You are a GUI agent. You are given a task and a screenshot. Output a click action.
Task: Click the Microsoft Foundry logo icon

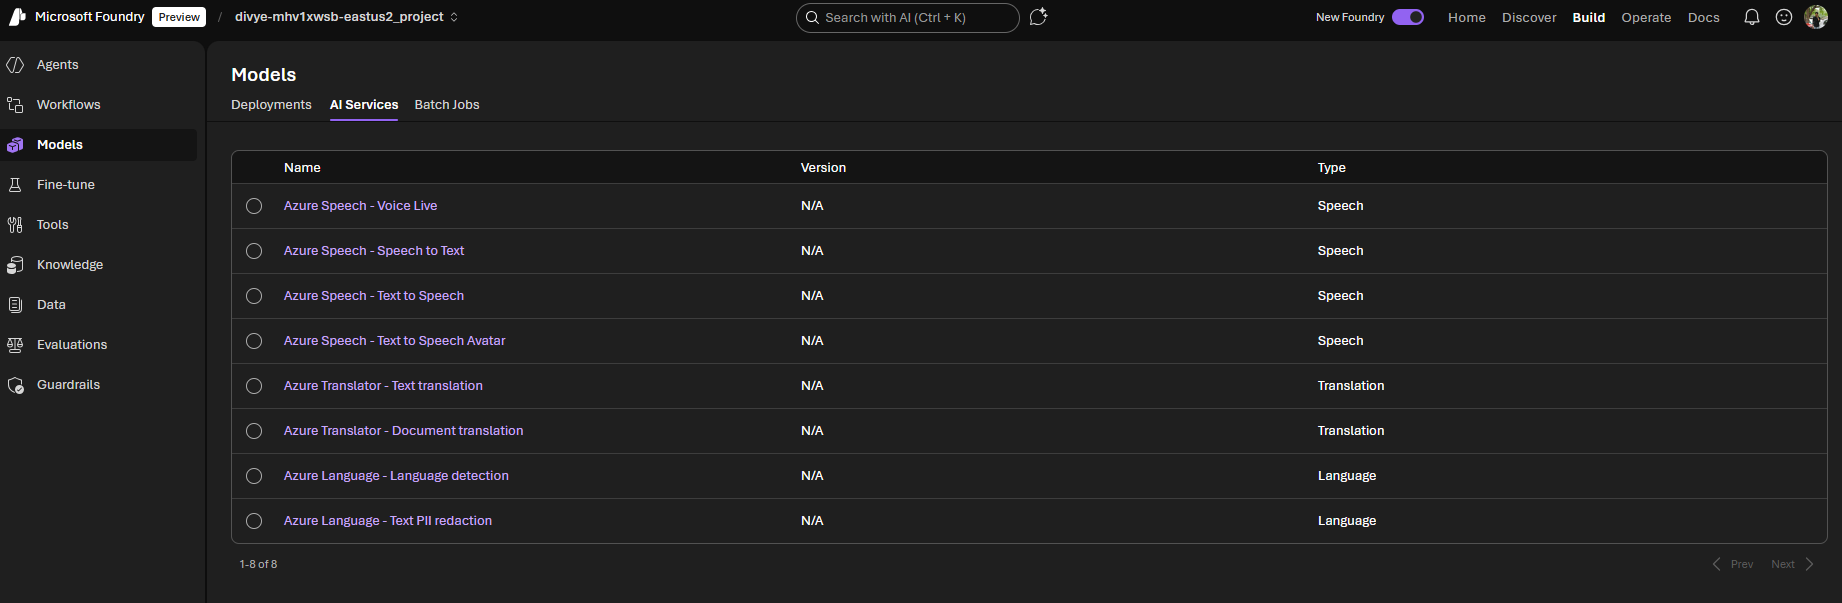[17, 17]
